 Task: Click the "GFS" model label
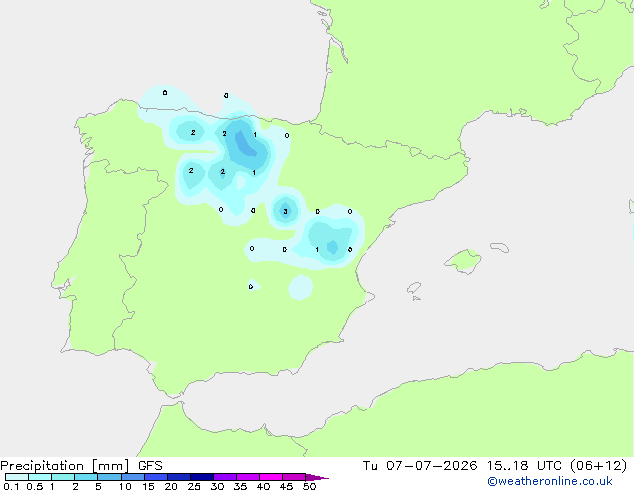pyautogui.click(x=150, y=466)
